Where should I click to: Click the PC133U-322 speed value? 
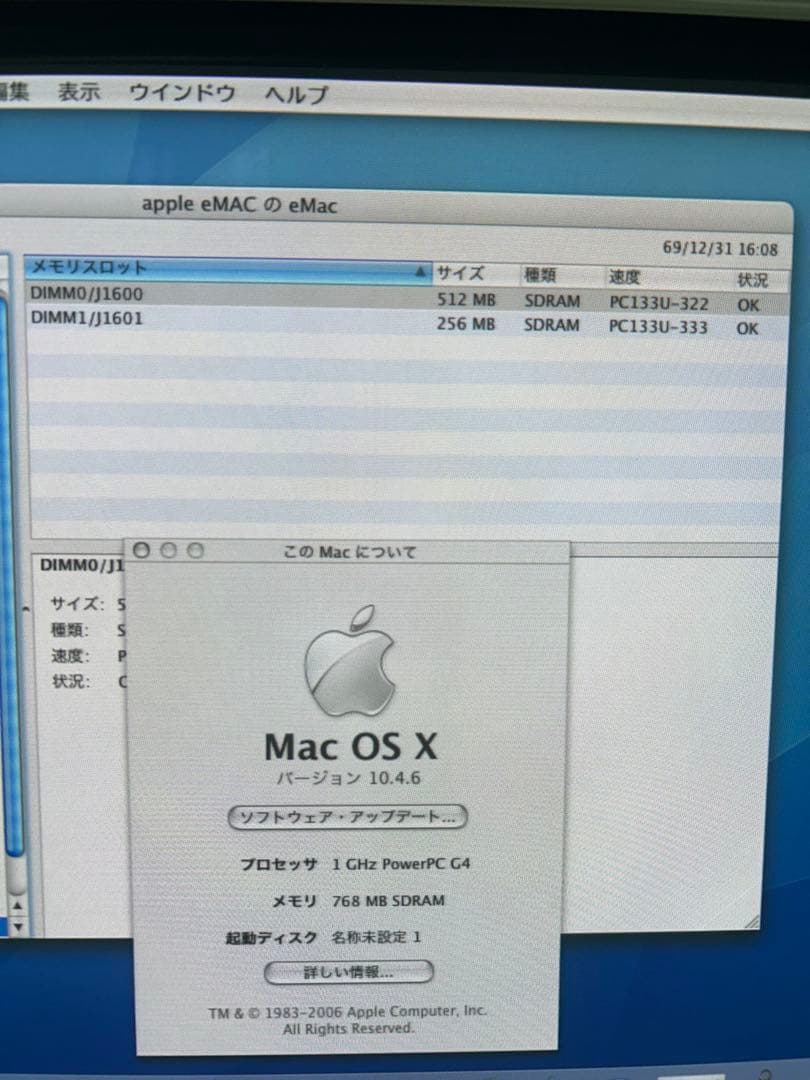point(658,303)
